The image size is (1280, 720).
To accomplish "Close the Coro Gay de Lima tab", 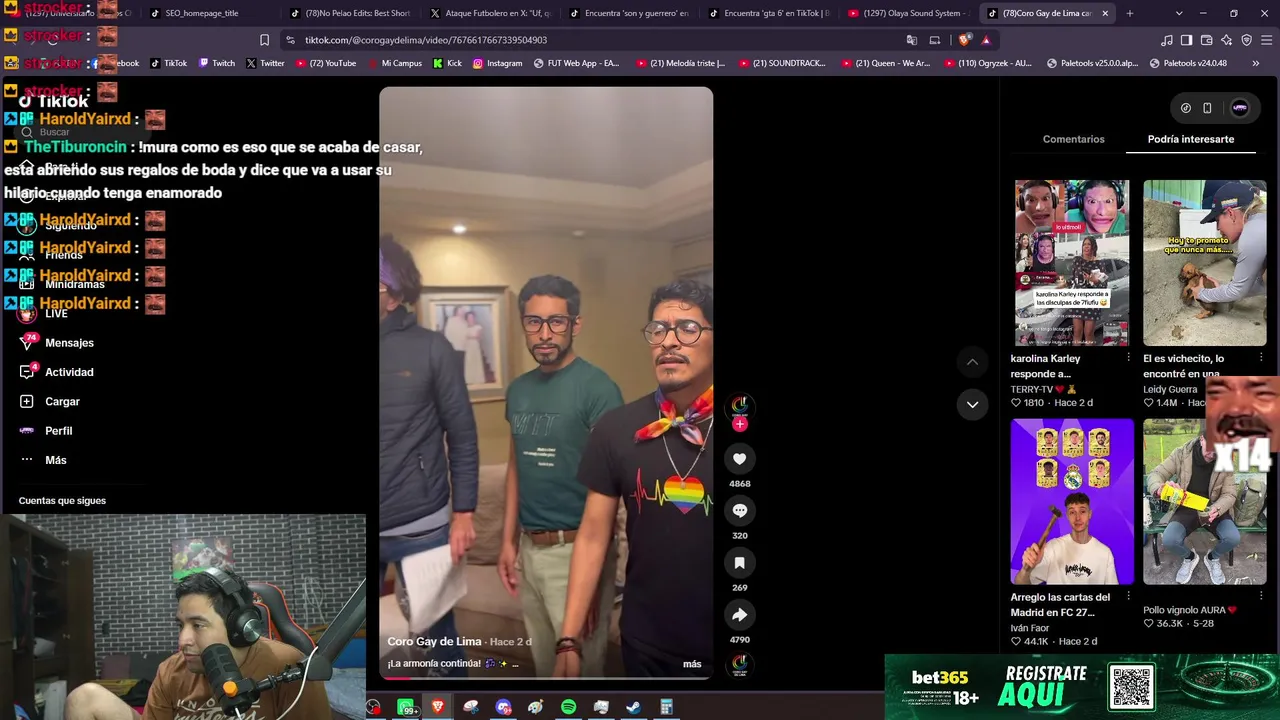I will (1105, 13).
